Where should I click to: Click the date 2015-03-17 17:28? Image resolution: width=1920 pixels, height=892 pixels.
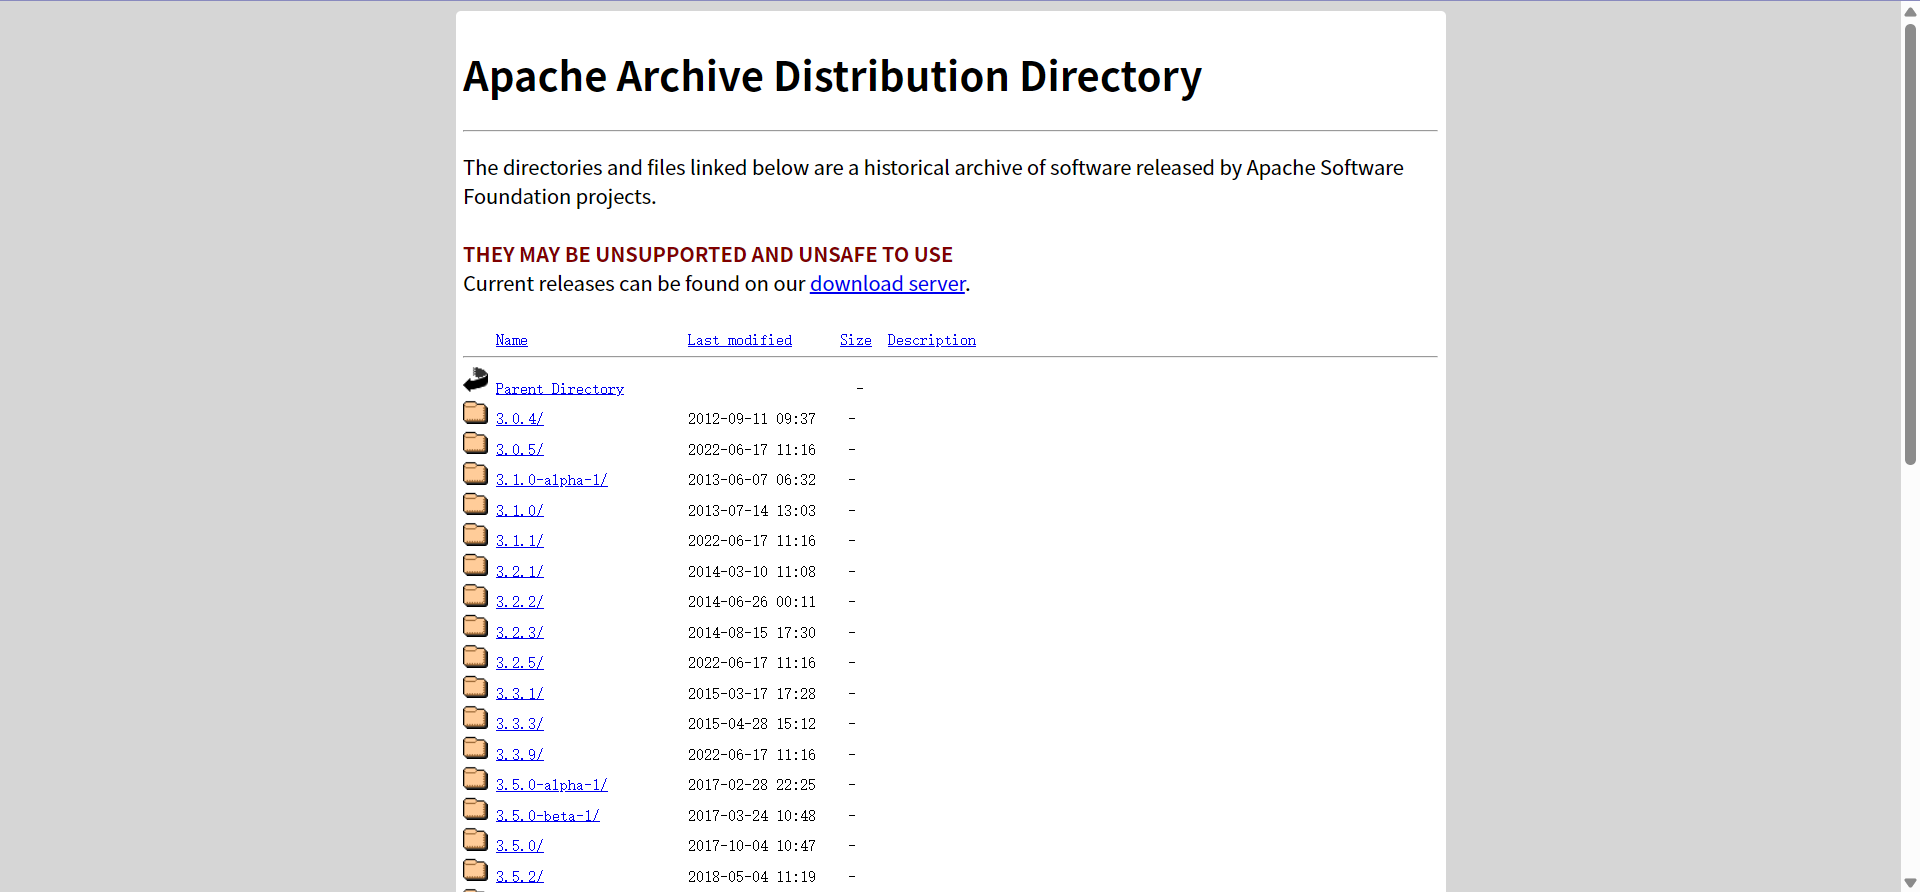(x=751, y=694)
